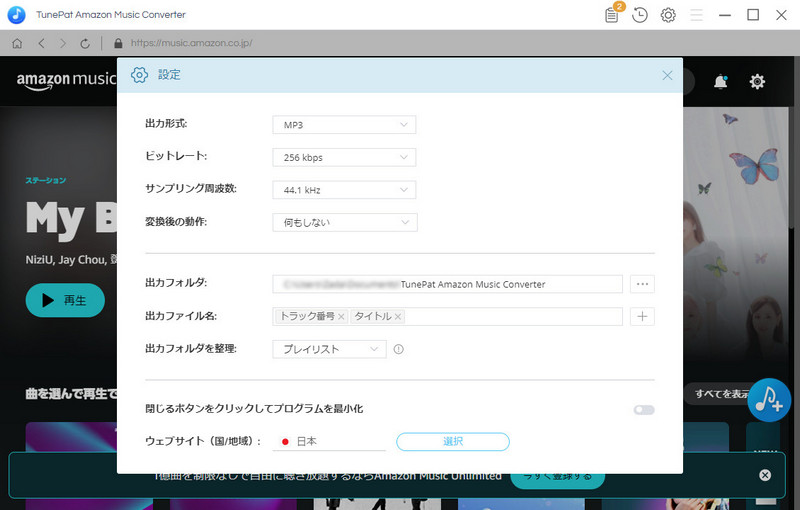Close the 設定 dialog

pos(667,75)
